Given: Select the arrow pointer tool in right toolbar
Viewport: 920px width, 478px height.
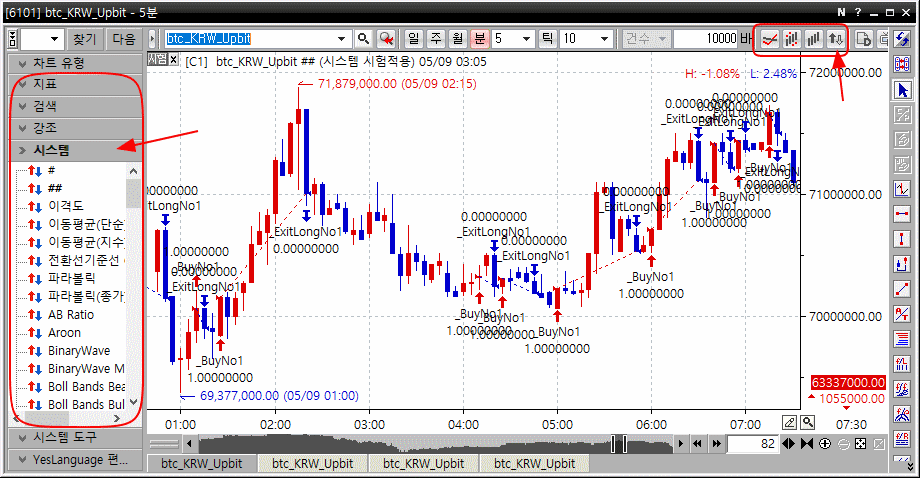Looking at the screenshot, I should pyautogui.click(x=903, y=90).
